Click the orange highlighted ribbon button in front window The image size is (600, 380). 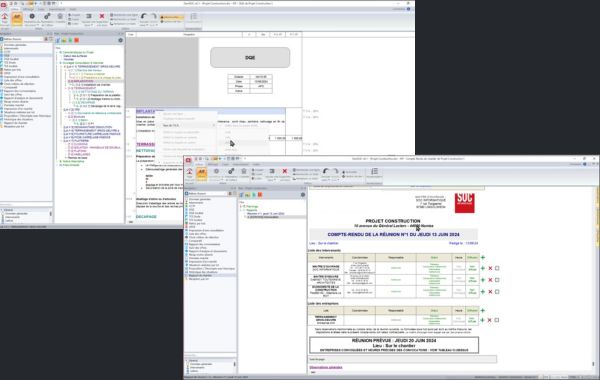click(201, 174)
